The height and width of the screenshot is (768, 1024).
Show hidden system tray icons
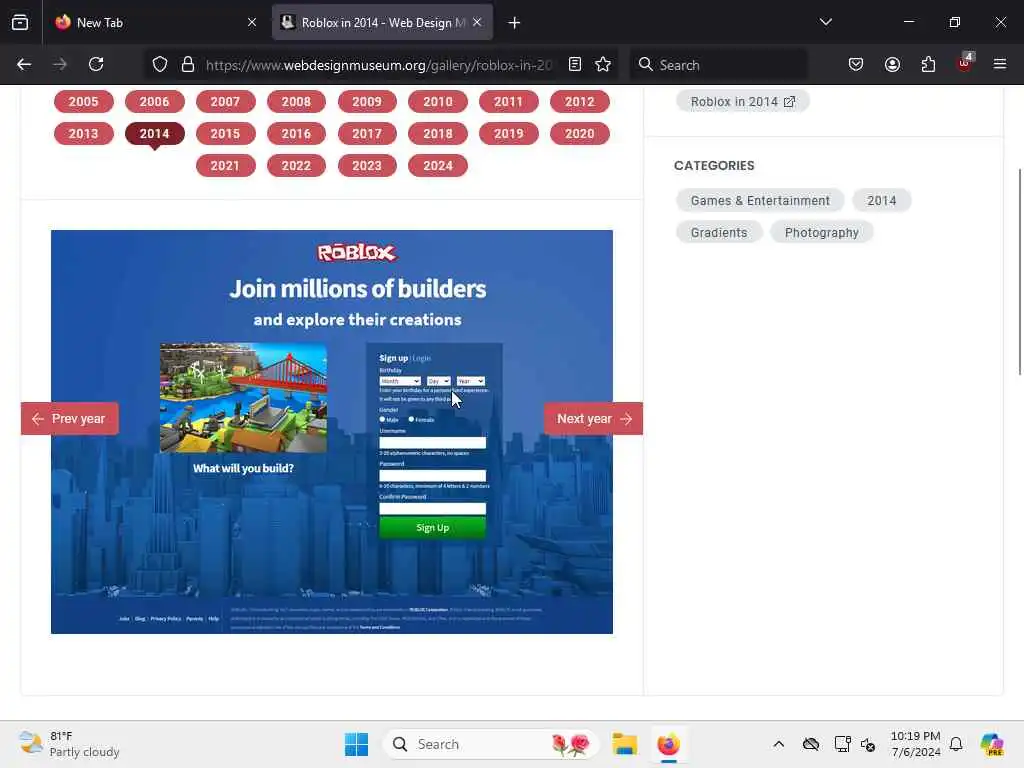[x=778, y=744]
